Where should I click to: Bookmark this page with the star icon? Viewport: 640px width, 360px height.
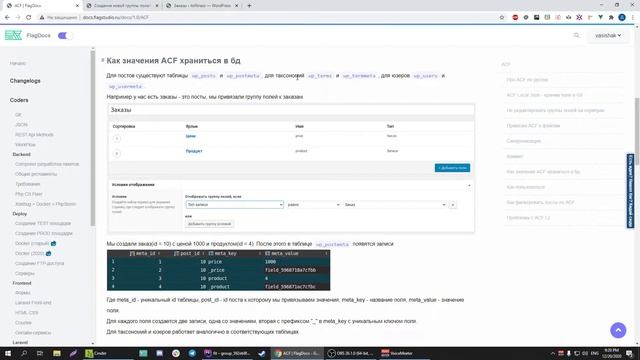tap(502, 18)
